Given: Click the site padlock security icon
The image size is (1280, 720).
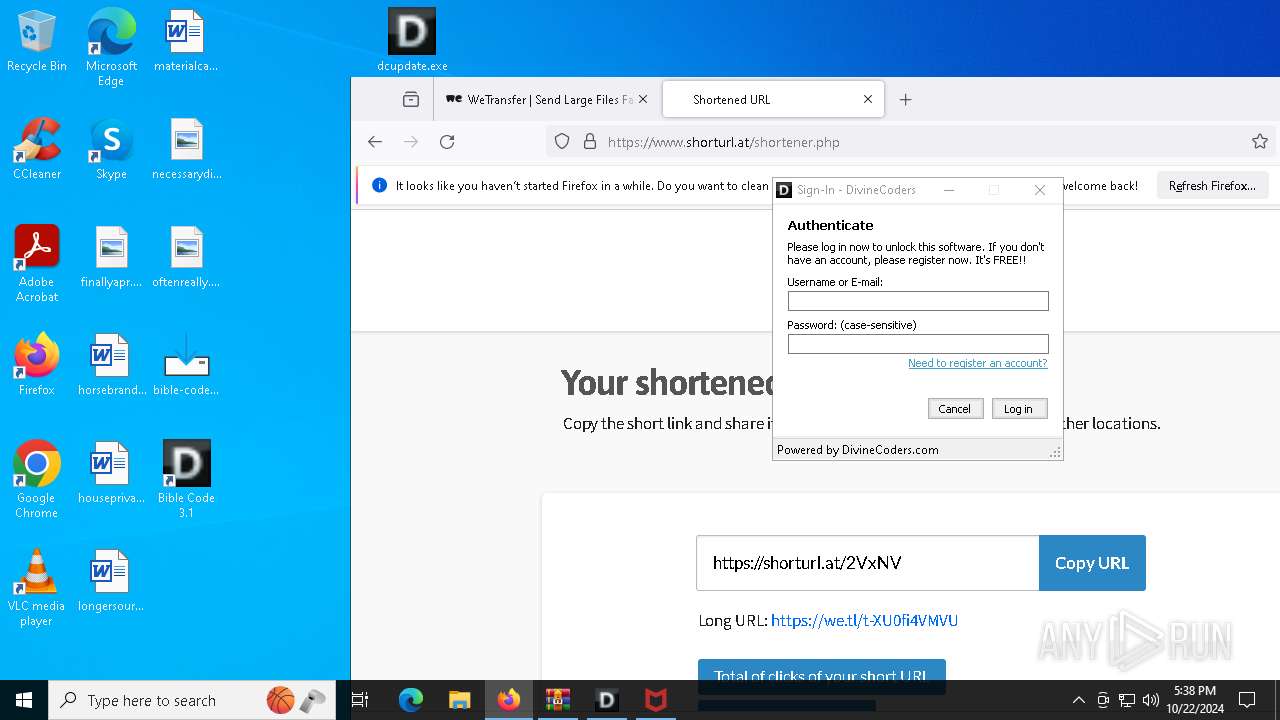Looking at the screenshot, I should point(590,142).
